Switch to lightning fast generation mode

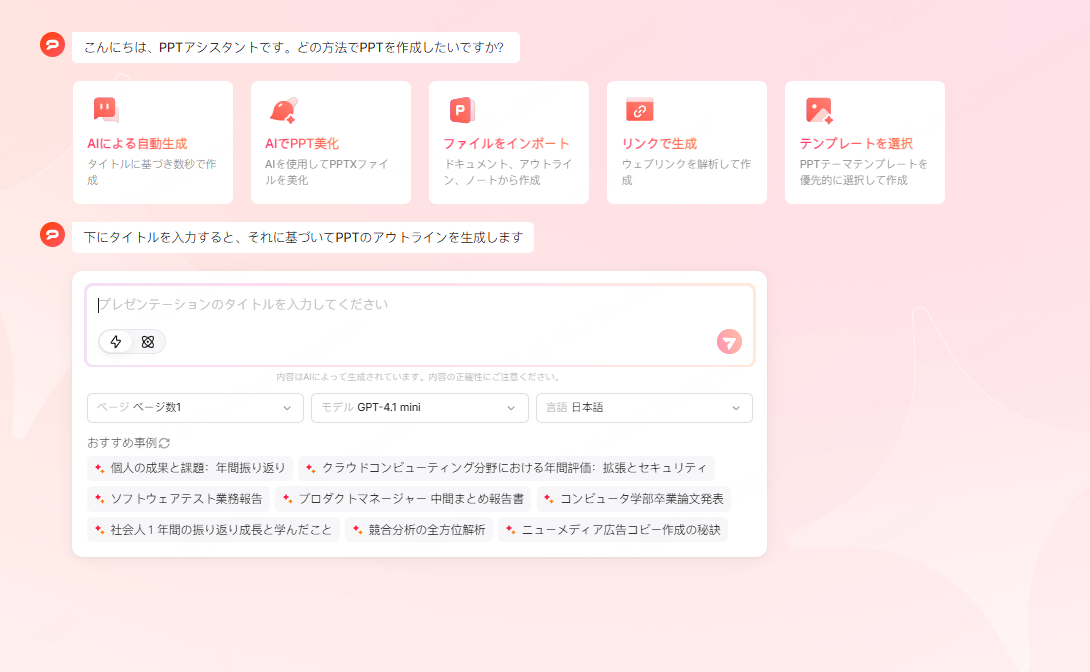115,342
